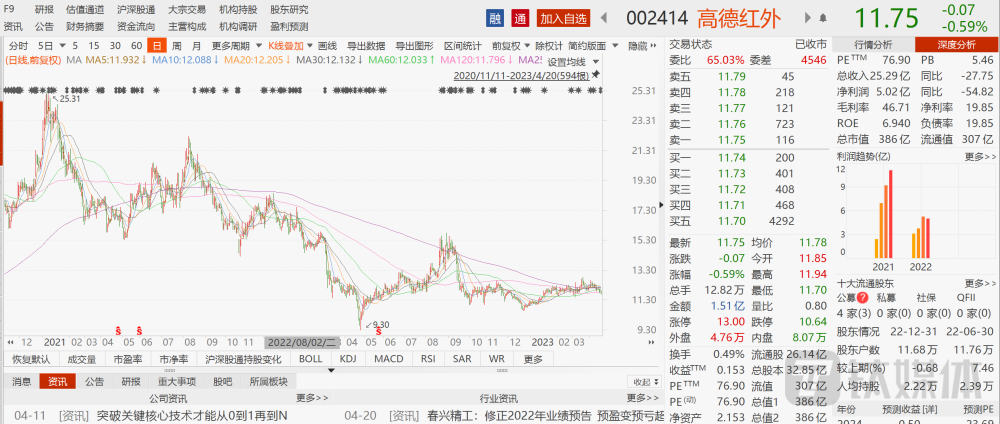Image resolution: width=1000 pixels, height=424 pixels.
Task: Select the 30 minute period
Action: click(115, 46)
